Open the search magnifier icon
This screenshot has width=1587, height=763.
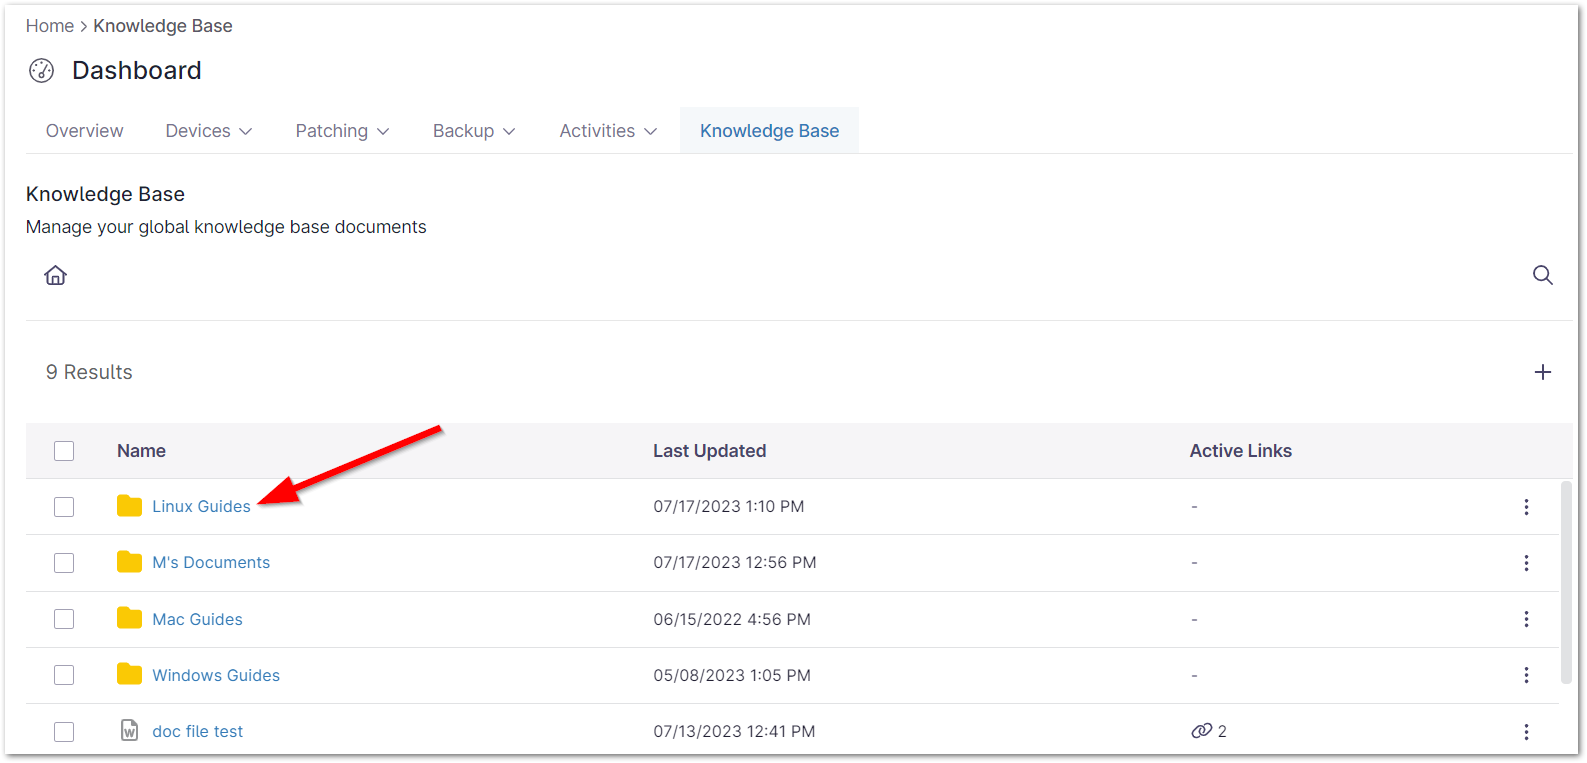click(x=1542, y=275)
